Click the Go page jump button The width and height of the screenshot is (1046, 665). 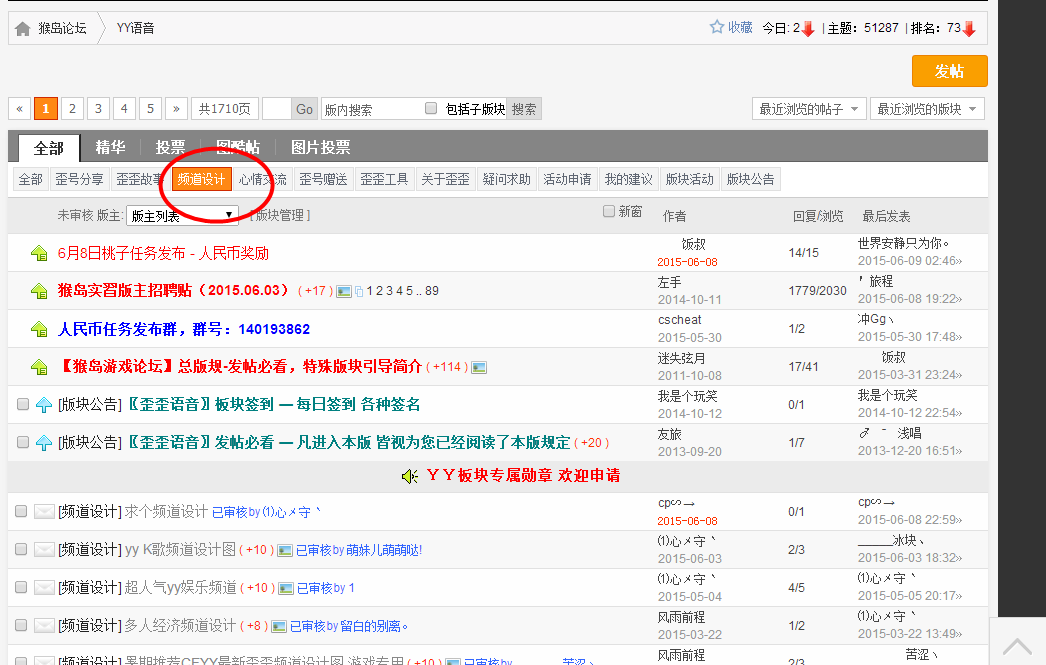click(x=304, y=109)
